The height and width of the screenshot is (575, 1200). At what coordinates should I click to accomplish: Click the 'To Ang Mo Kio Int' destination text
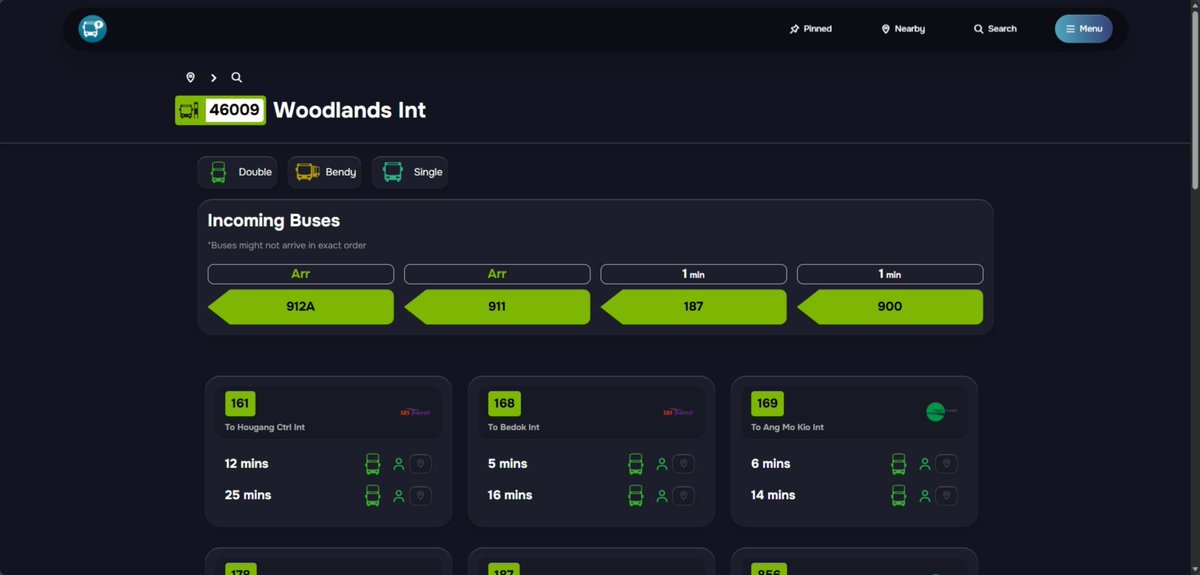(788, 428)
